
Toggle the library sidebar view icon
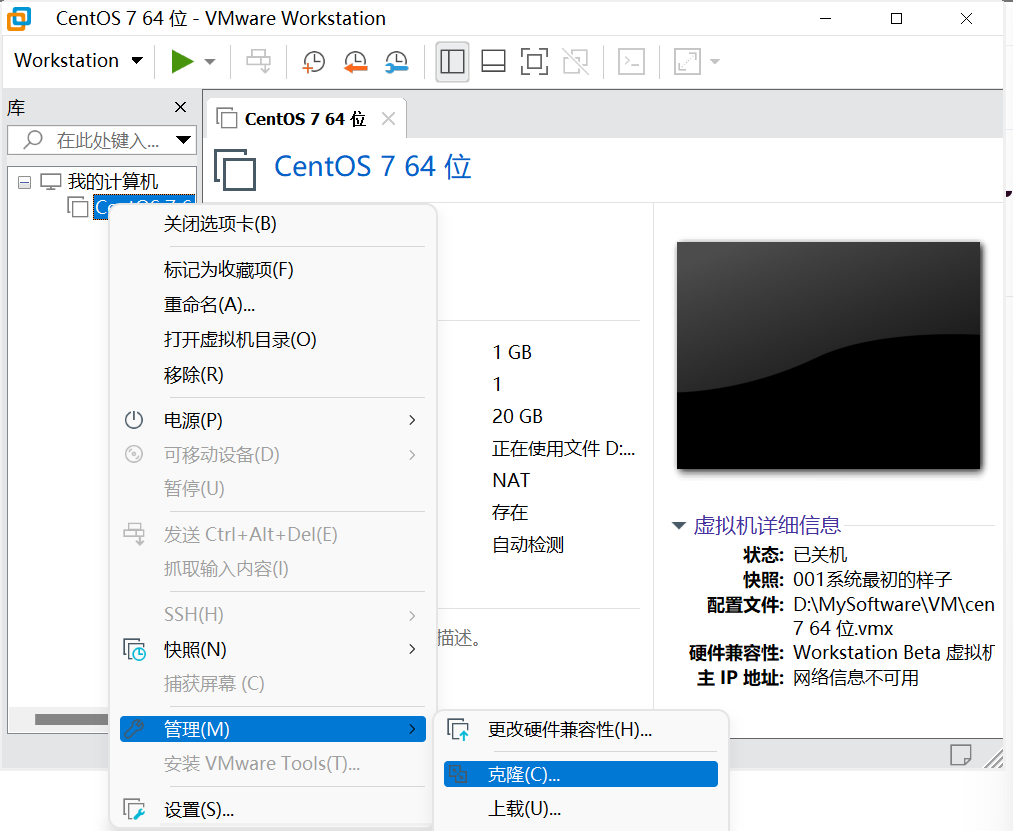click(452, 62)
